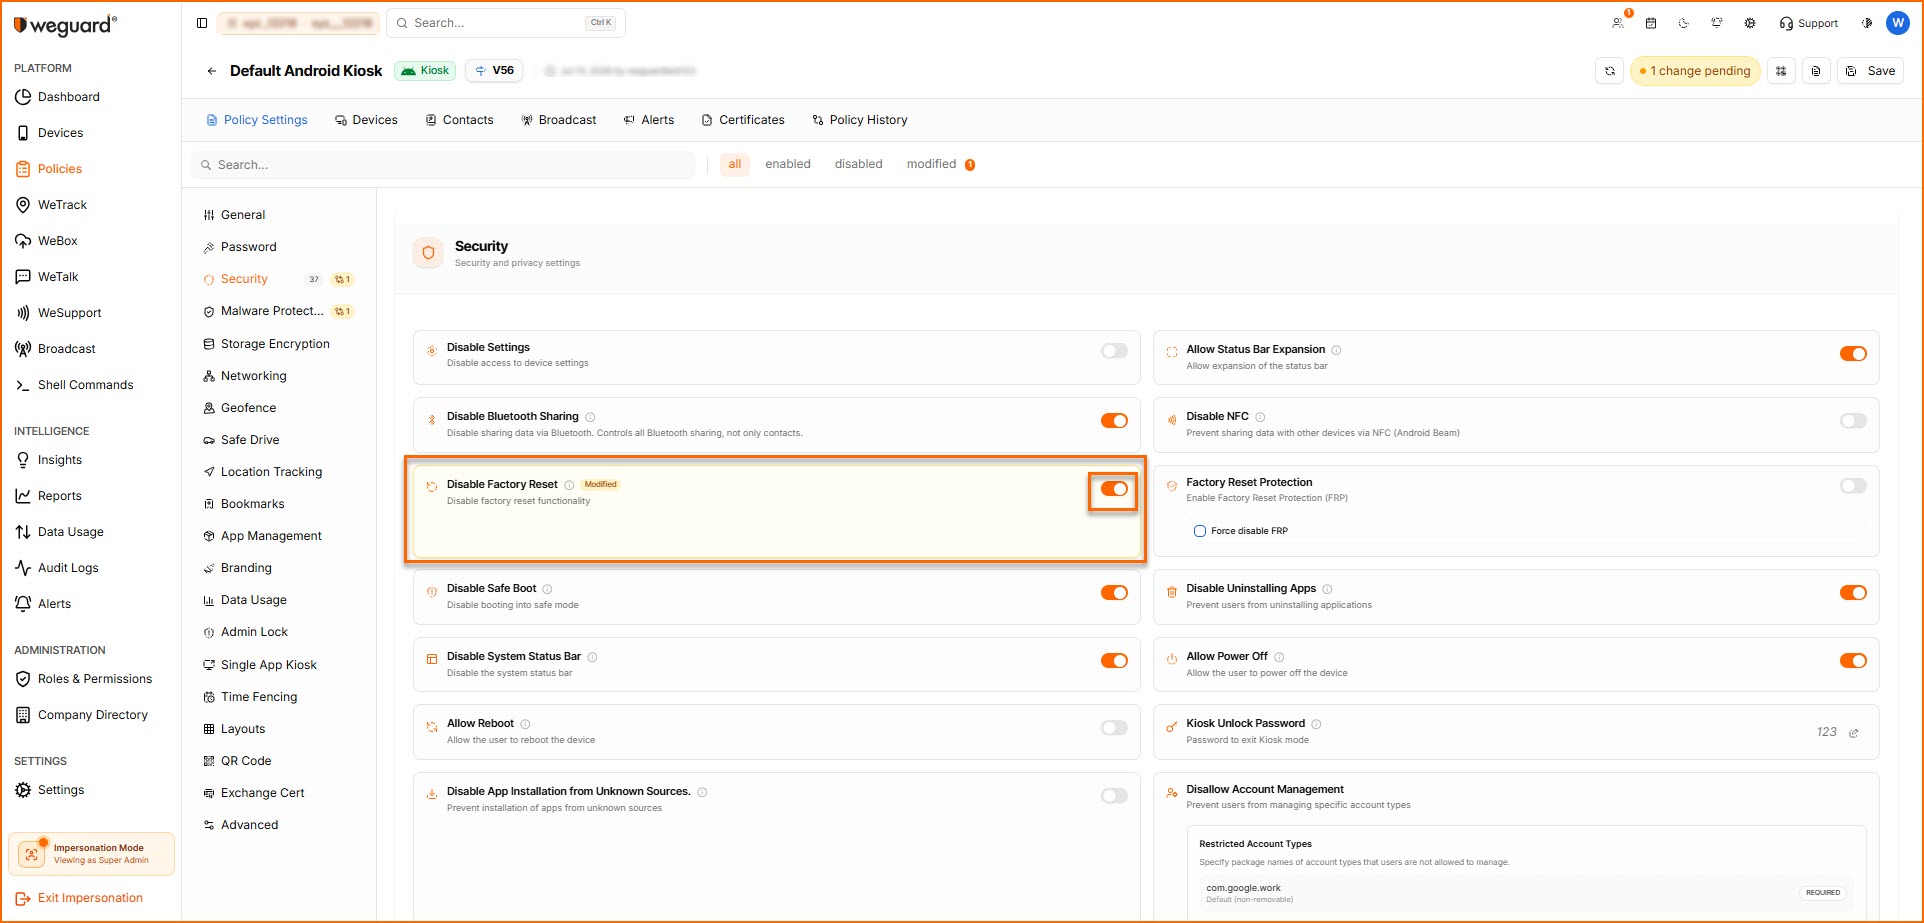This screenshot has width=1924, height=923.
Task: Toggle Disable Safe Boot off
Action: click(1114, 593)
